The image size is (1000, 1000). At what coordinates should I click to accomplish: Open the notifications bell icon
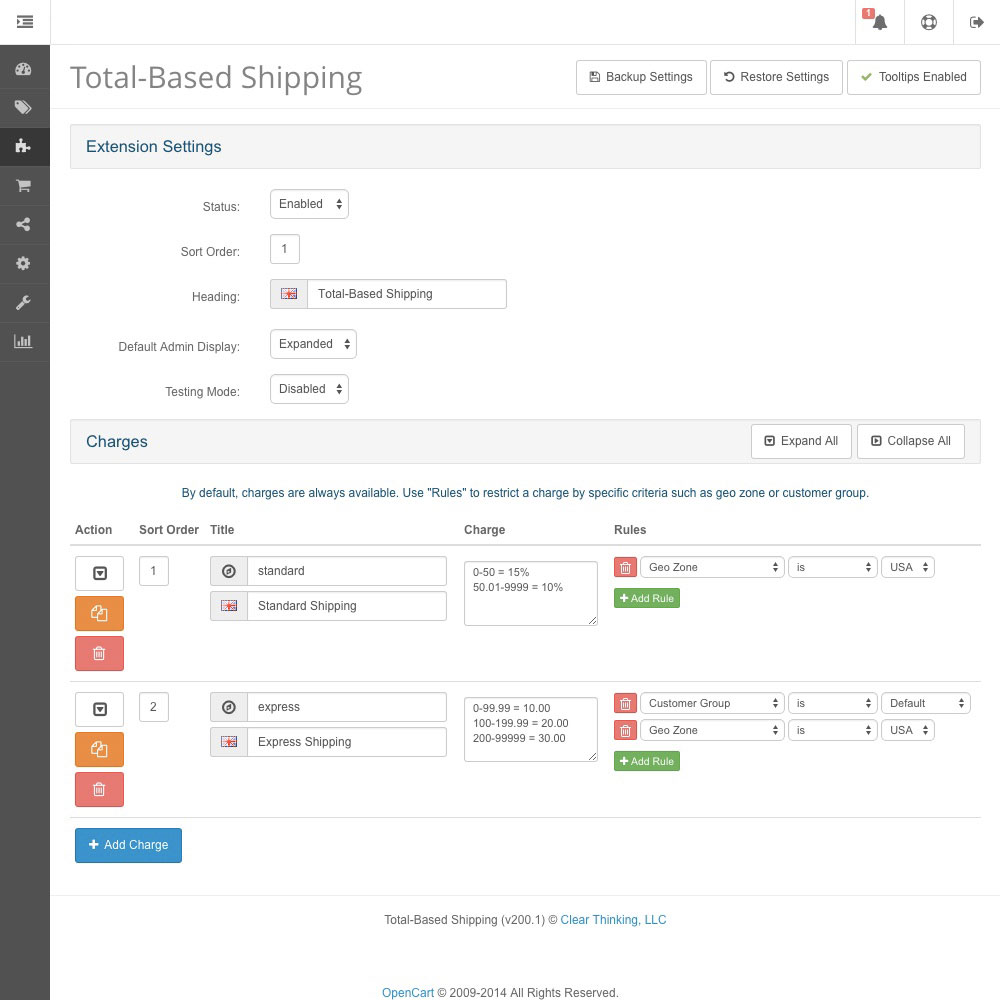click(x=879, y=22)
